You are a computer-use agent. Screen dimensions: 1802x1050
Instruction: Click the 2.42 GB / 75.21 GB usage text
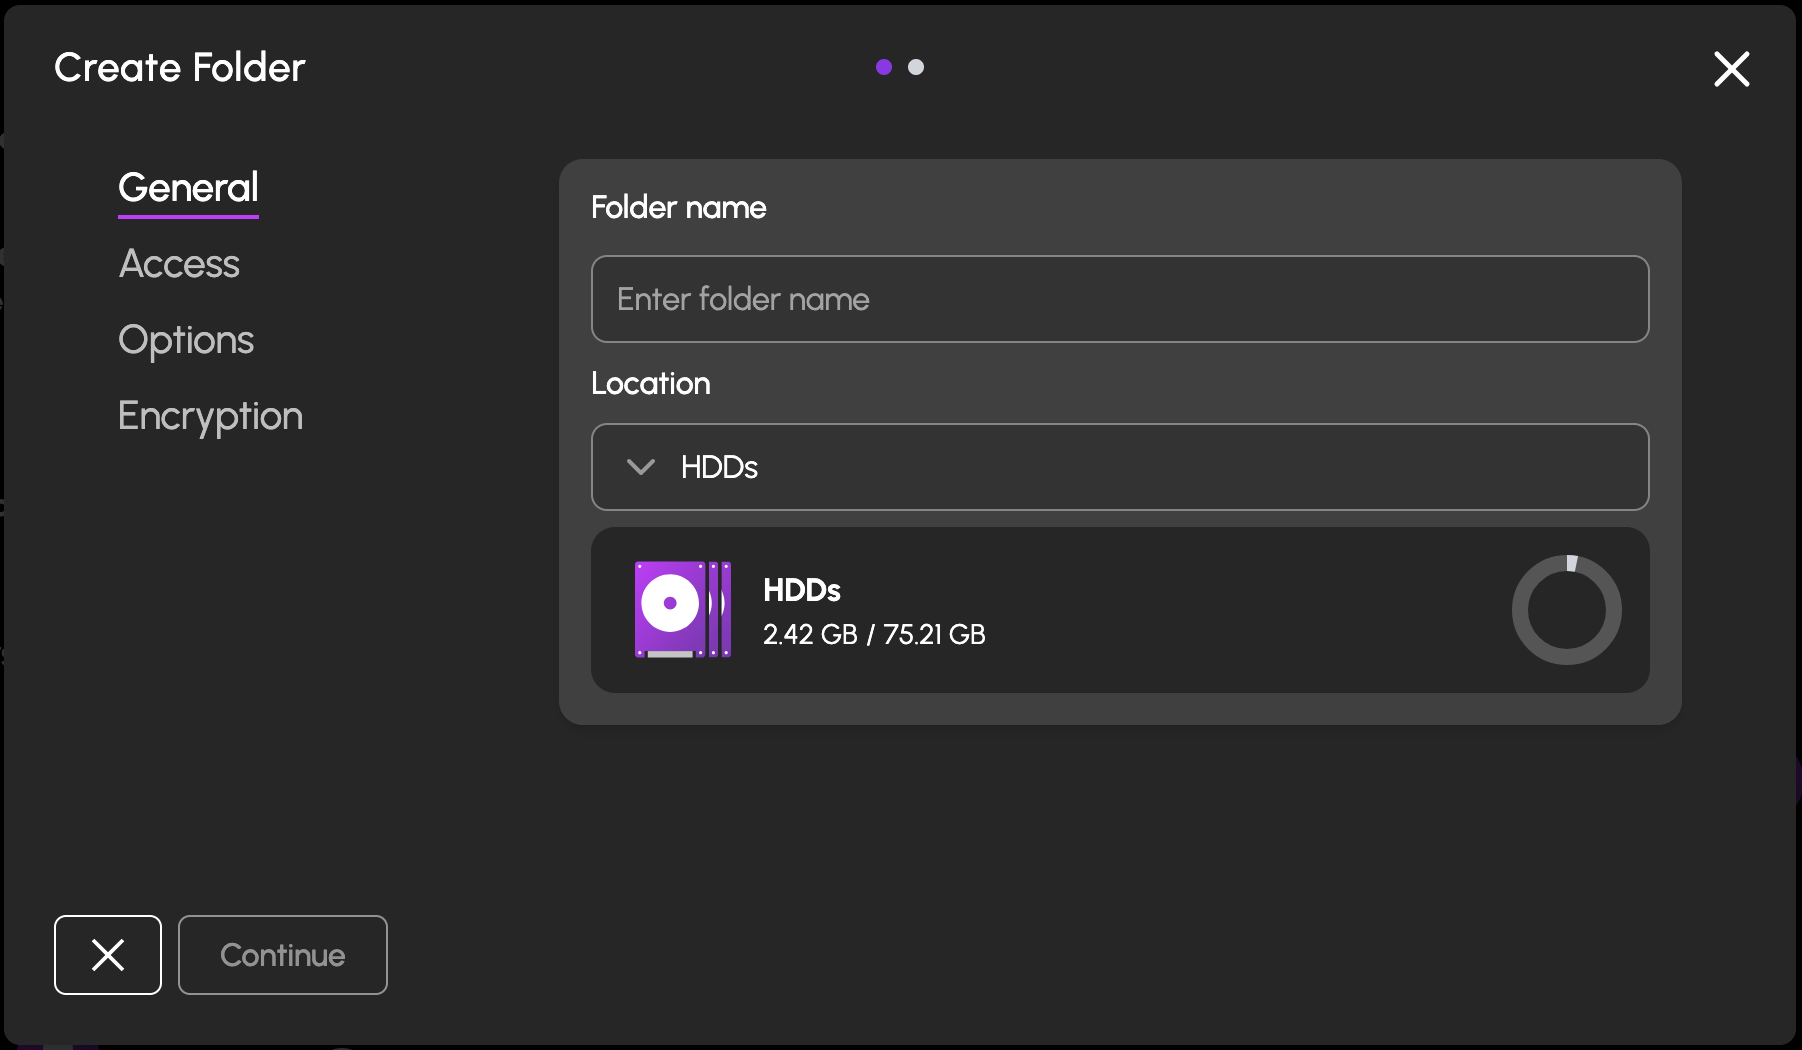point(874,635)
